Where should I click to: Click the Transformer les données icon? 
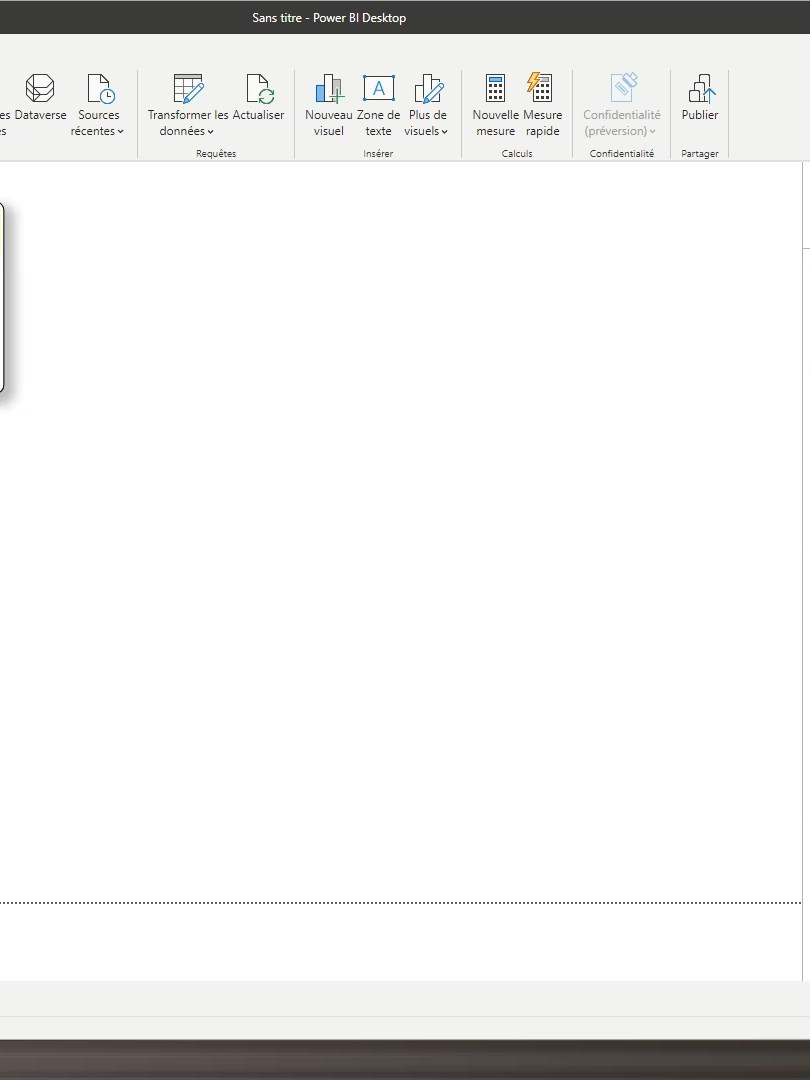(188, 89)
